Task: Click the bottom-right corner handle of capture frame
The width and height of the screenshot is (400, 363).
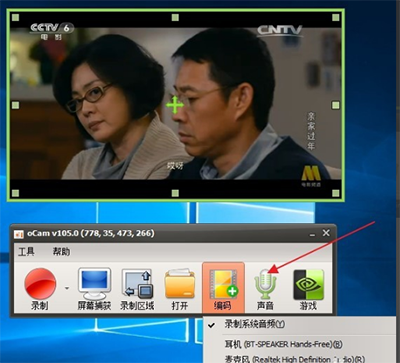Action: (x=336, y=193)
